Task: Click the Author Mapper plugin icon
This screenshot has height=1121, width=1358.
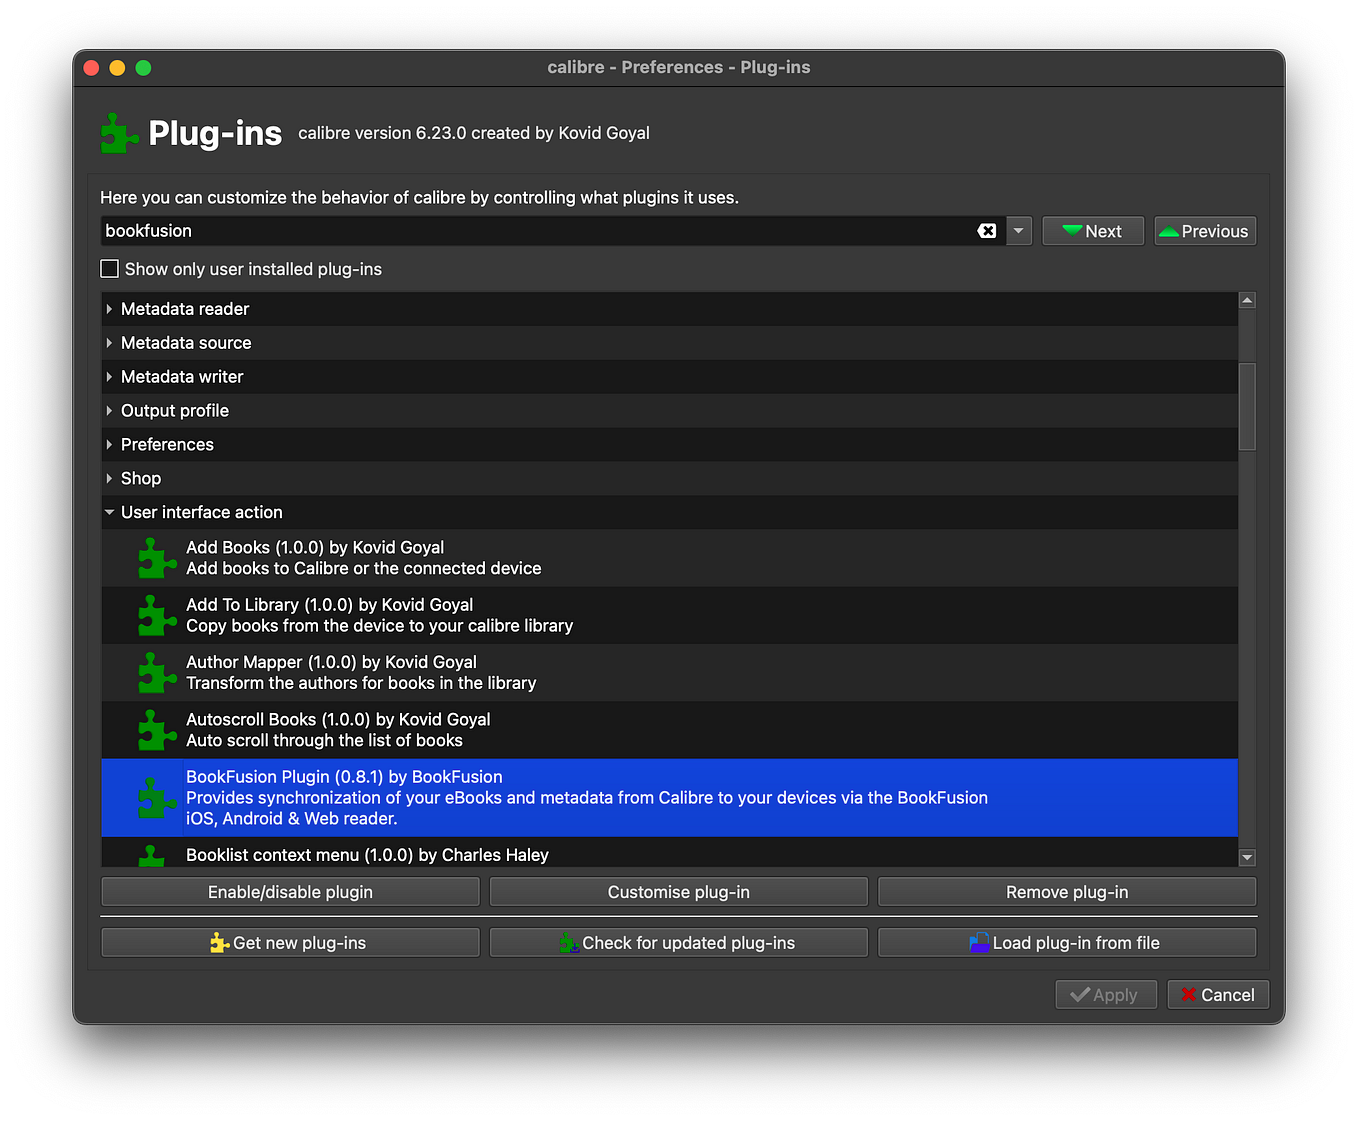Action: [x=156, y=672]
